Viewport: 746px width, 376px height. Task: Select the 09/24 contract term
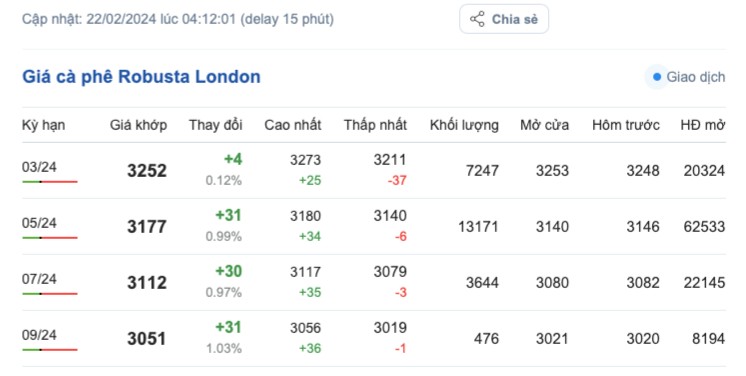(39, 335)
